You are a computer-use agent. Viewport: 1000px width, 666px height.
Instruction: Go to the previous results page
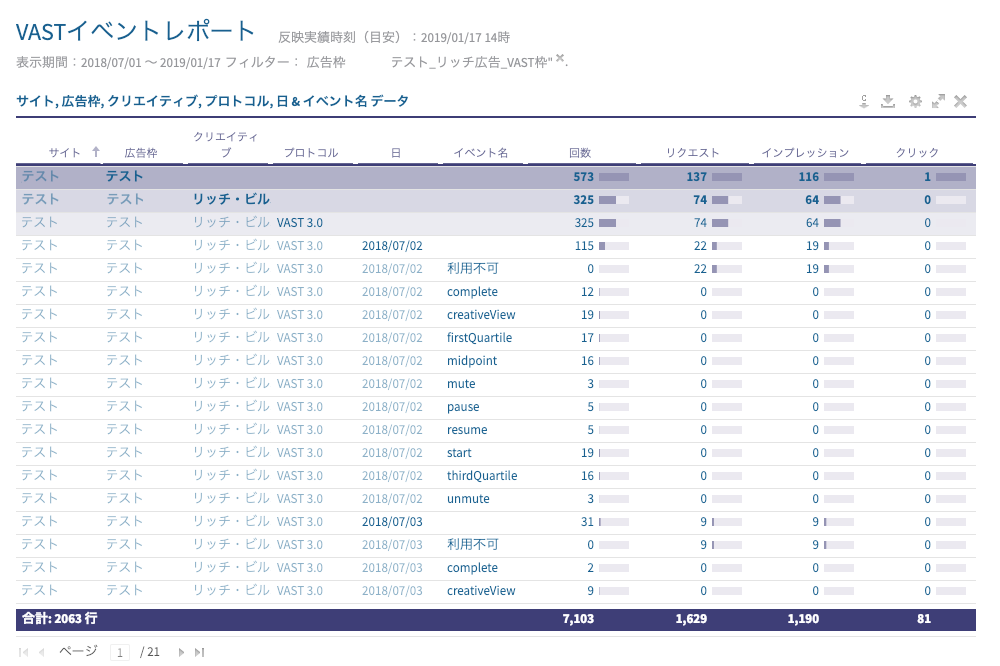point(42,652)
